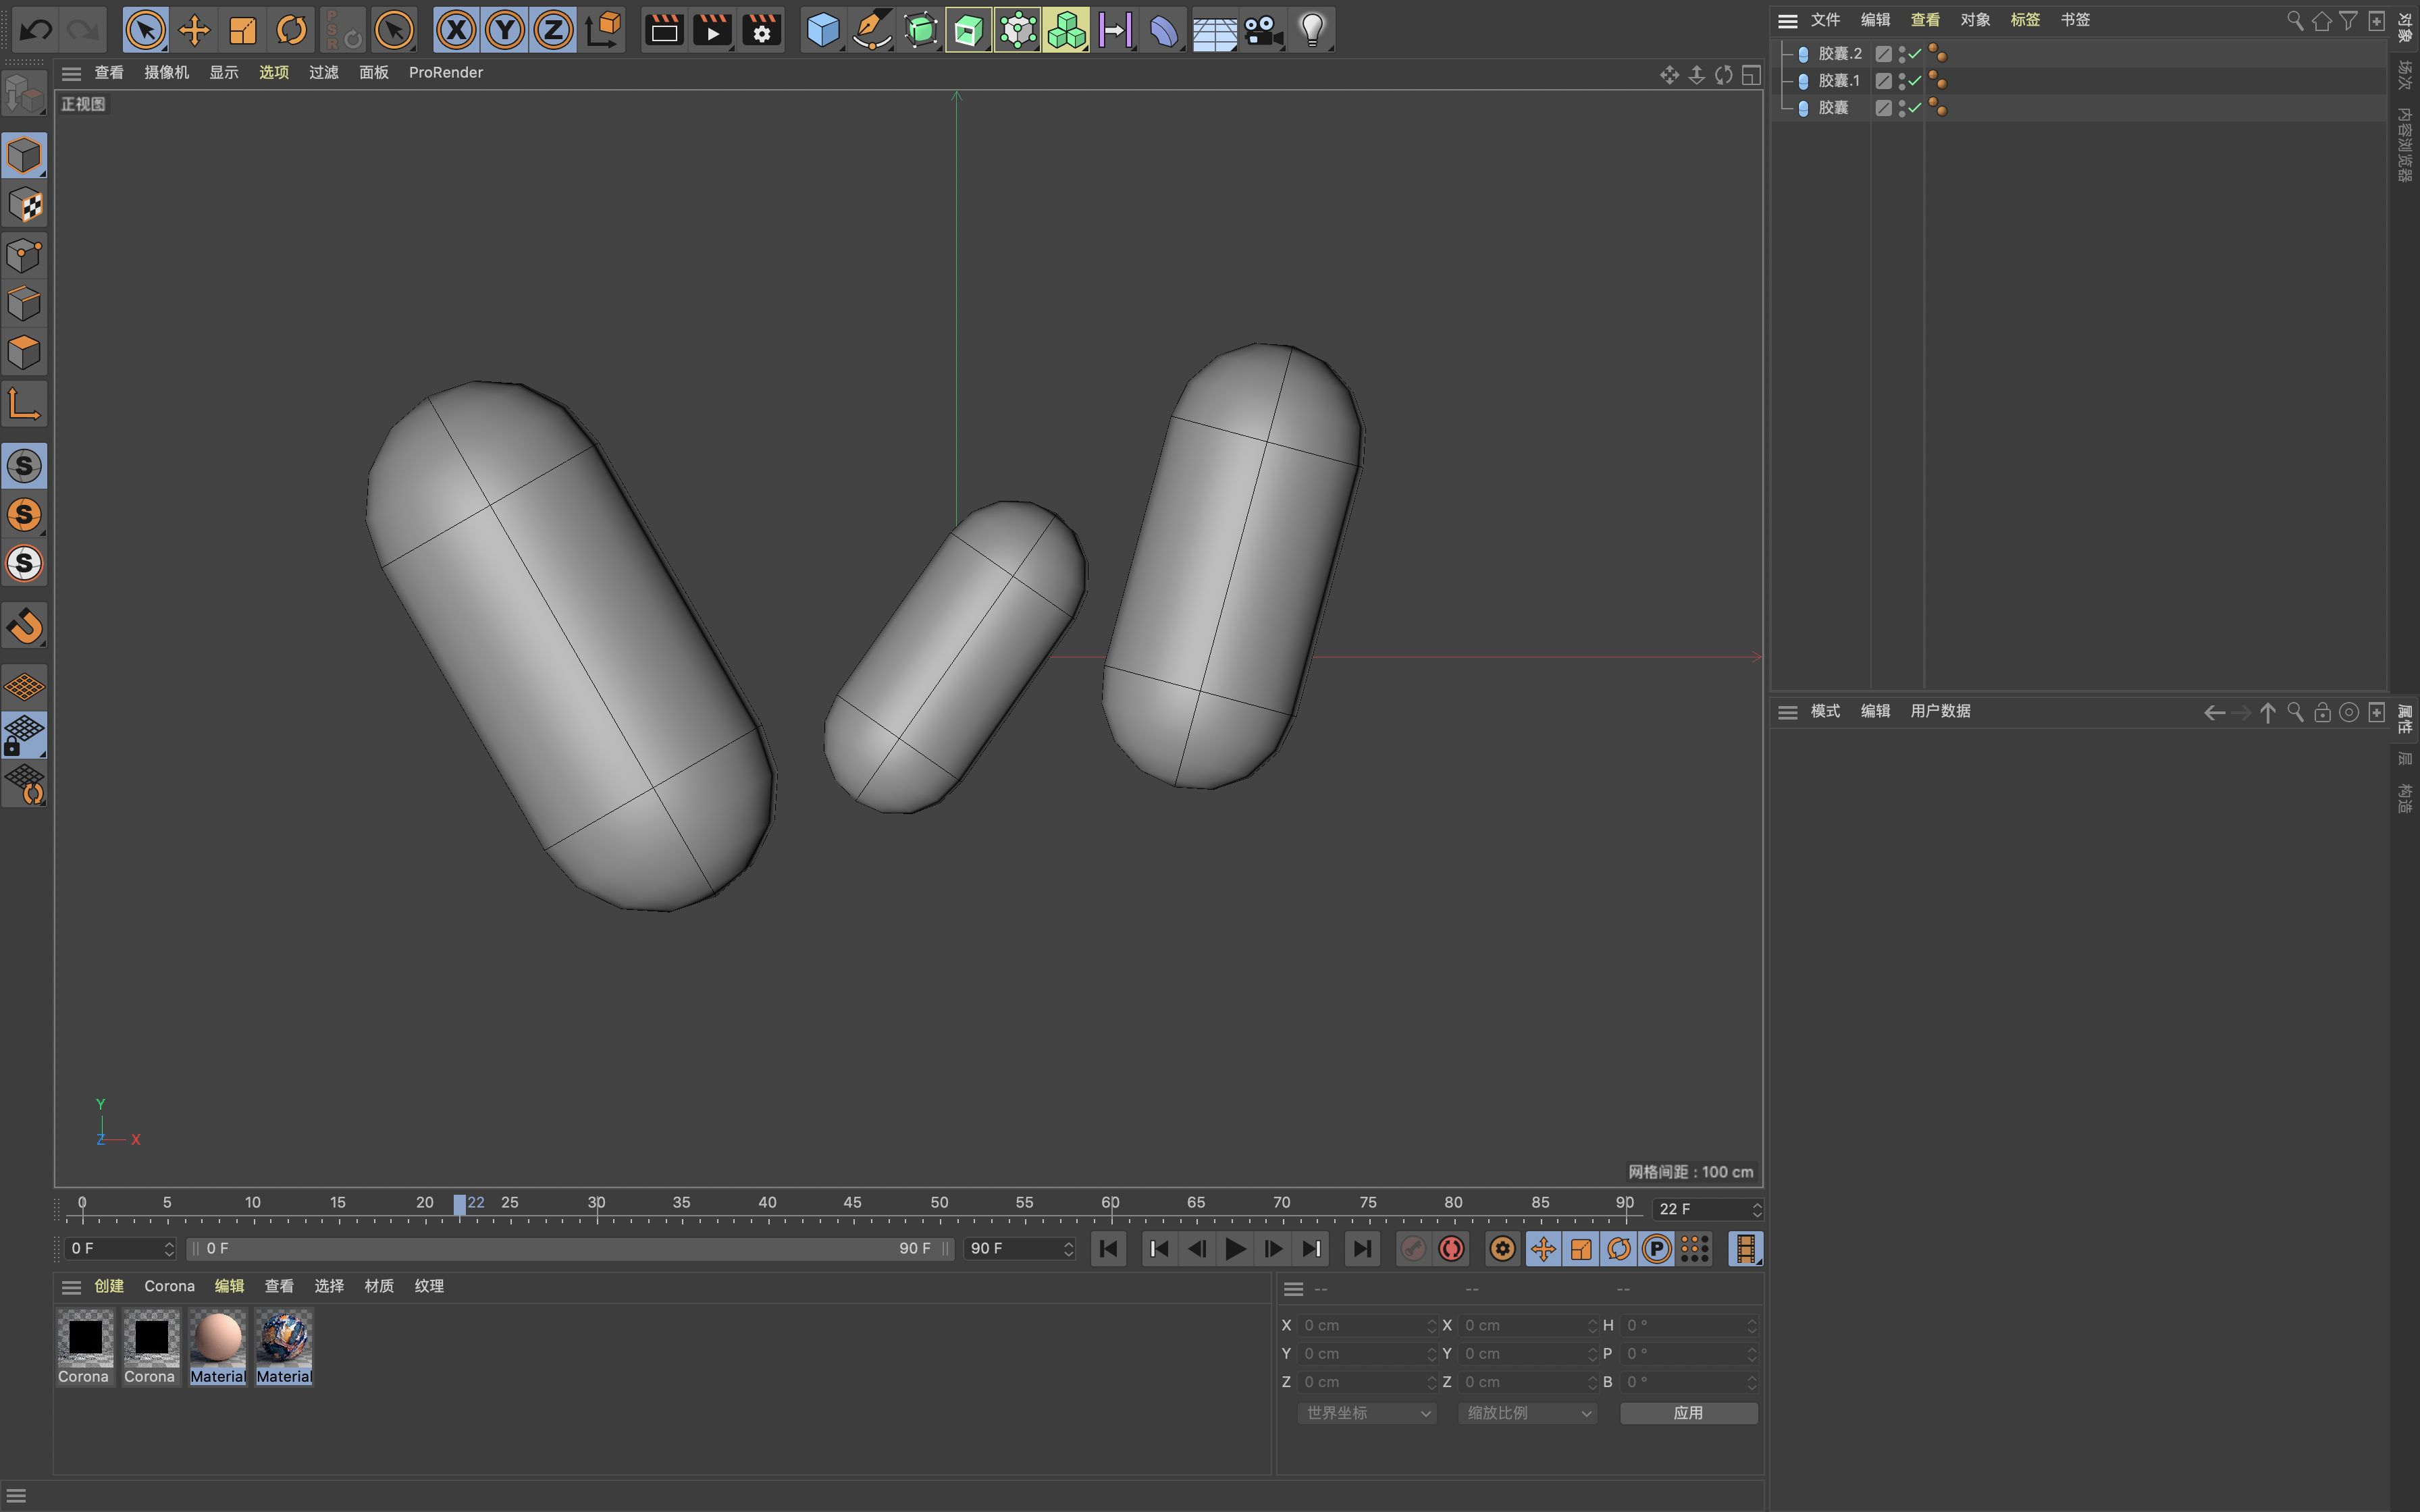Play the animation forward
Image resolution: width=2420 pixels, height=1512 pixels.
(x=1235, y=1249)
